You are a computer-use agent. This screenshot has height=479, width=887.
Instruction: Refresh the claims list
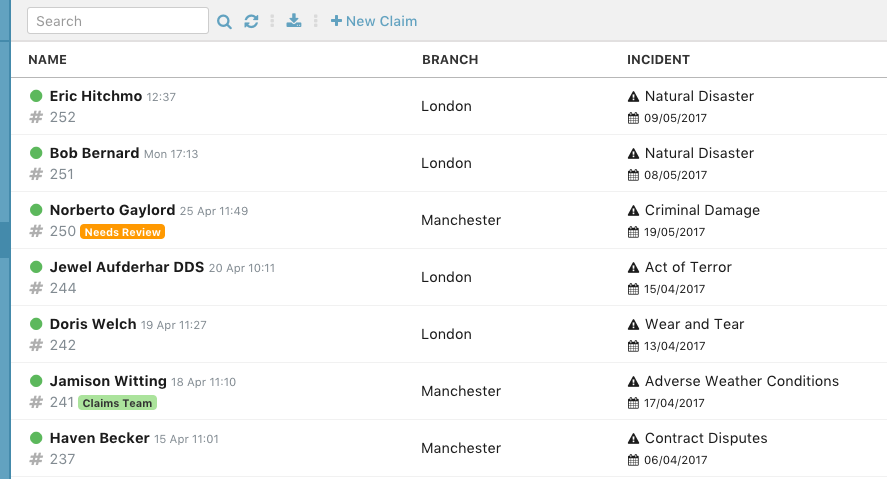tap(251, 21)
